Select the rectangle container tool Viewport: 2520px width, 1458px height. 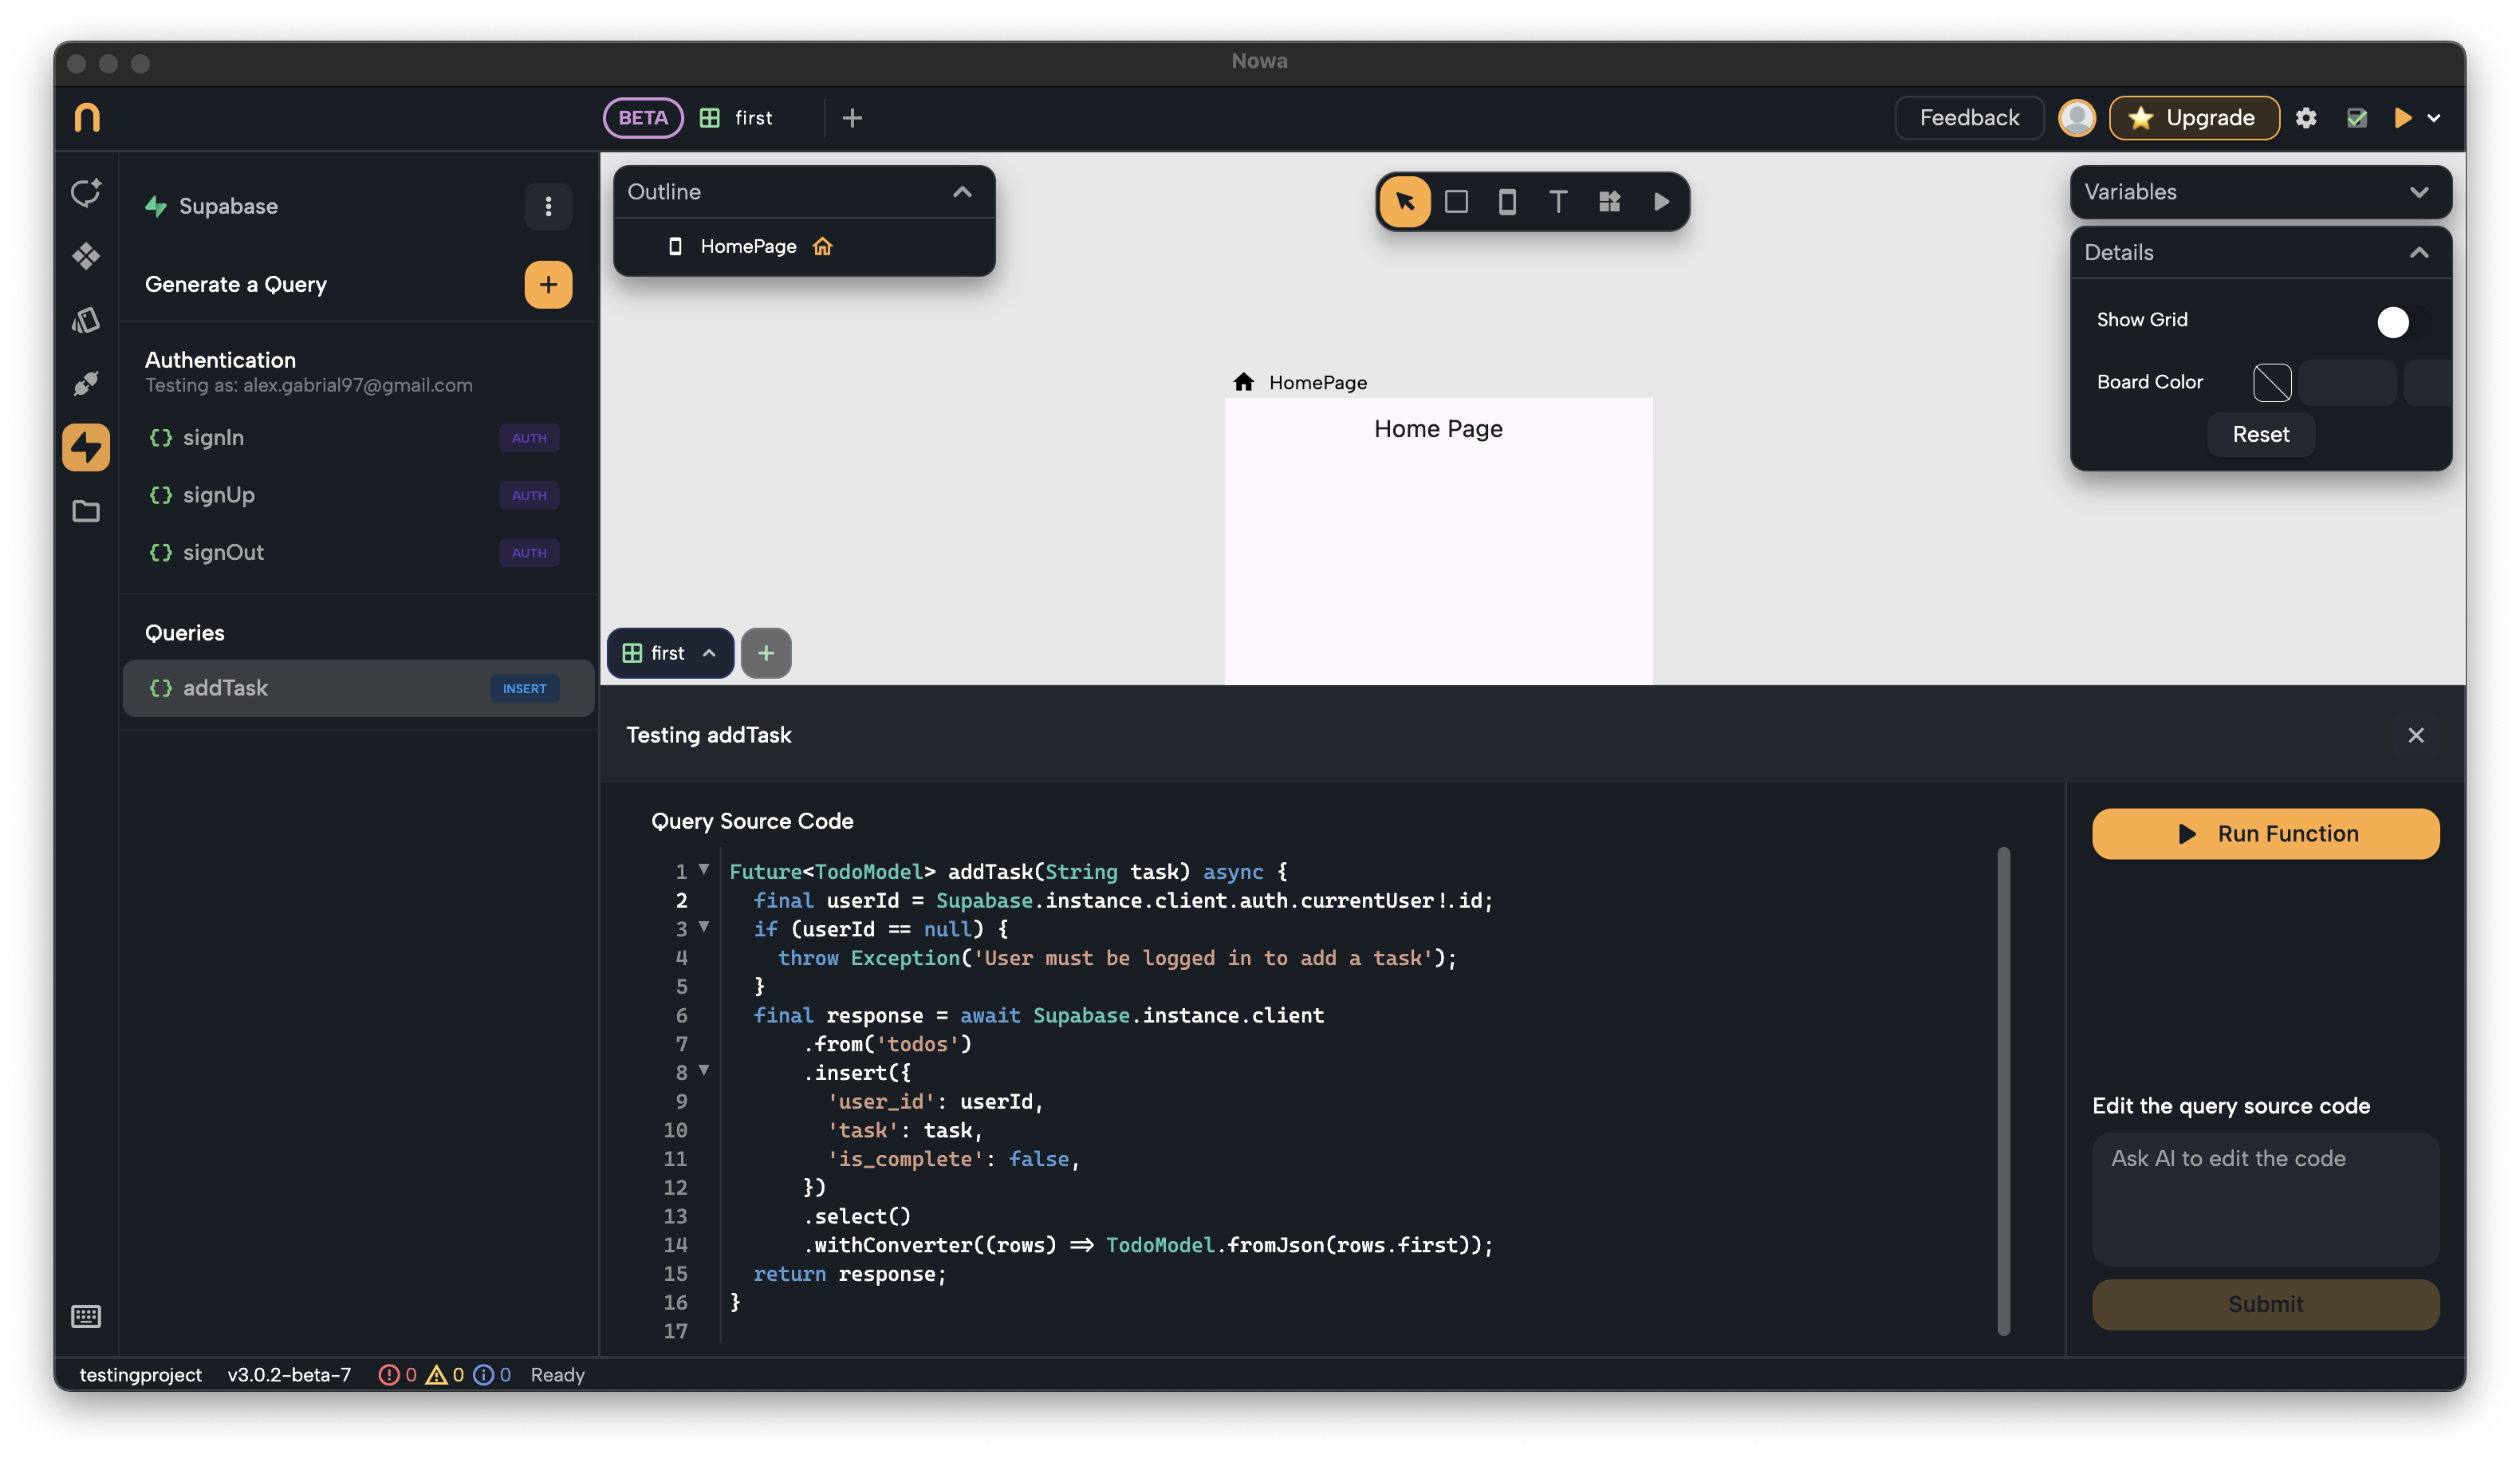(1456, 202)
